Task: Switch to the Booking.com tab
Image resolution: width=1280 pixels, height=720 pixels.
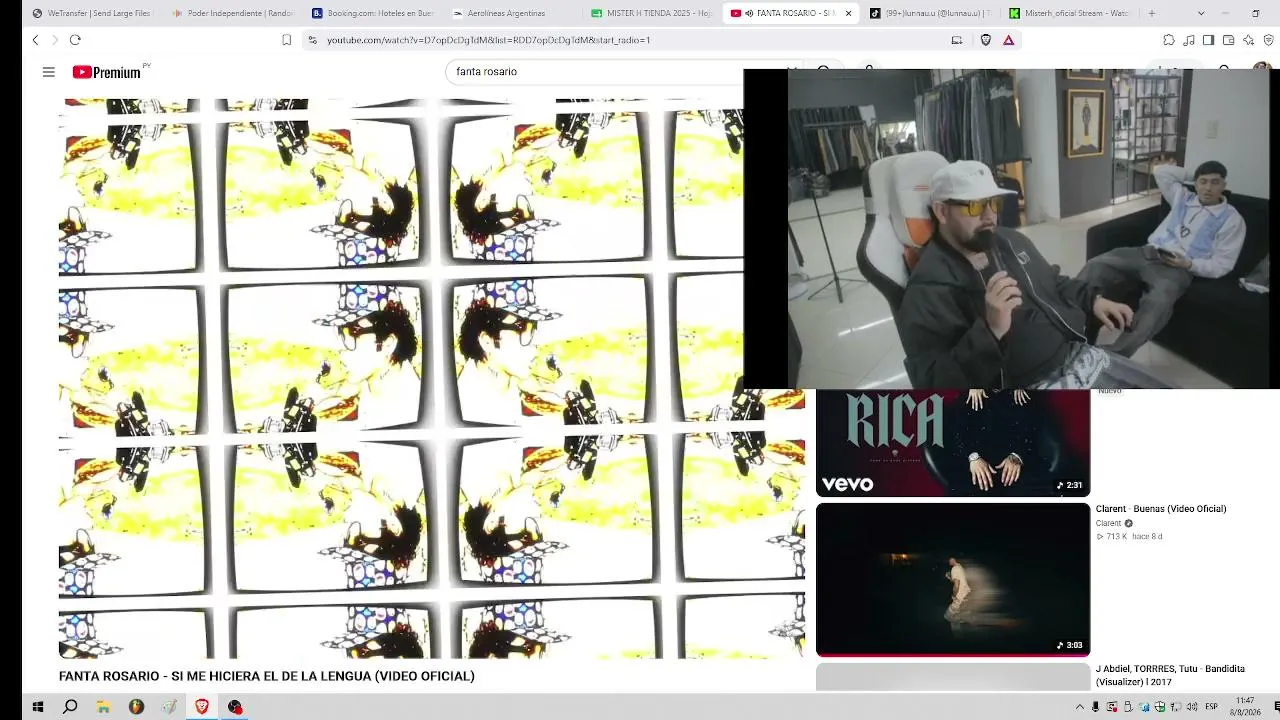Action: coord(373,13)
